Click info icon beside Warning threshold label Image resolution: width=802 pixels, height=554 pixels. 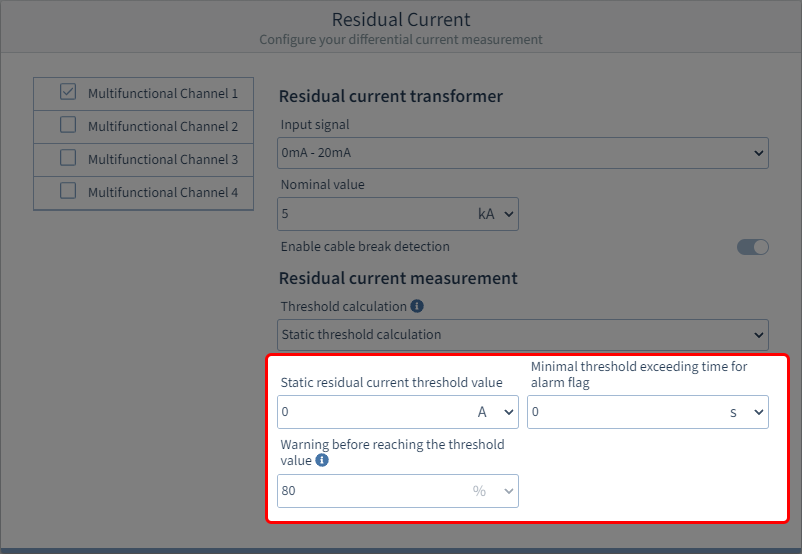tap(321, 461)
